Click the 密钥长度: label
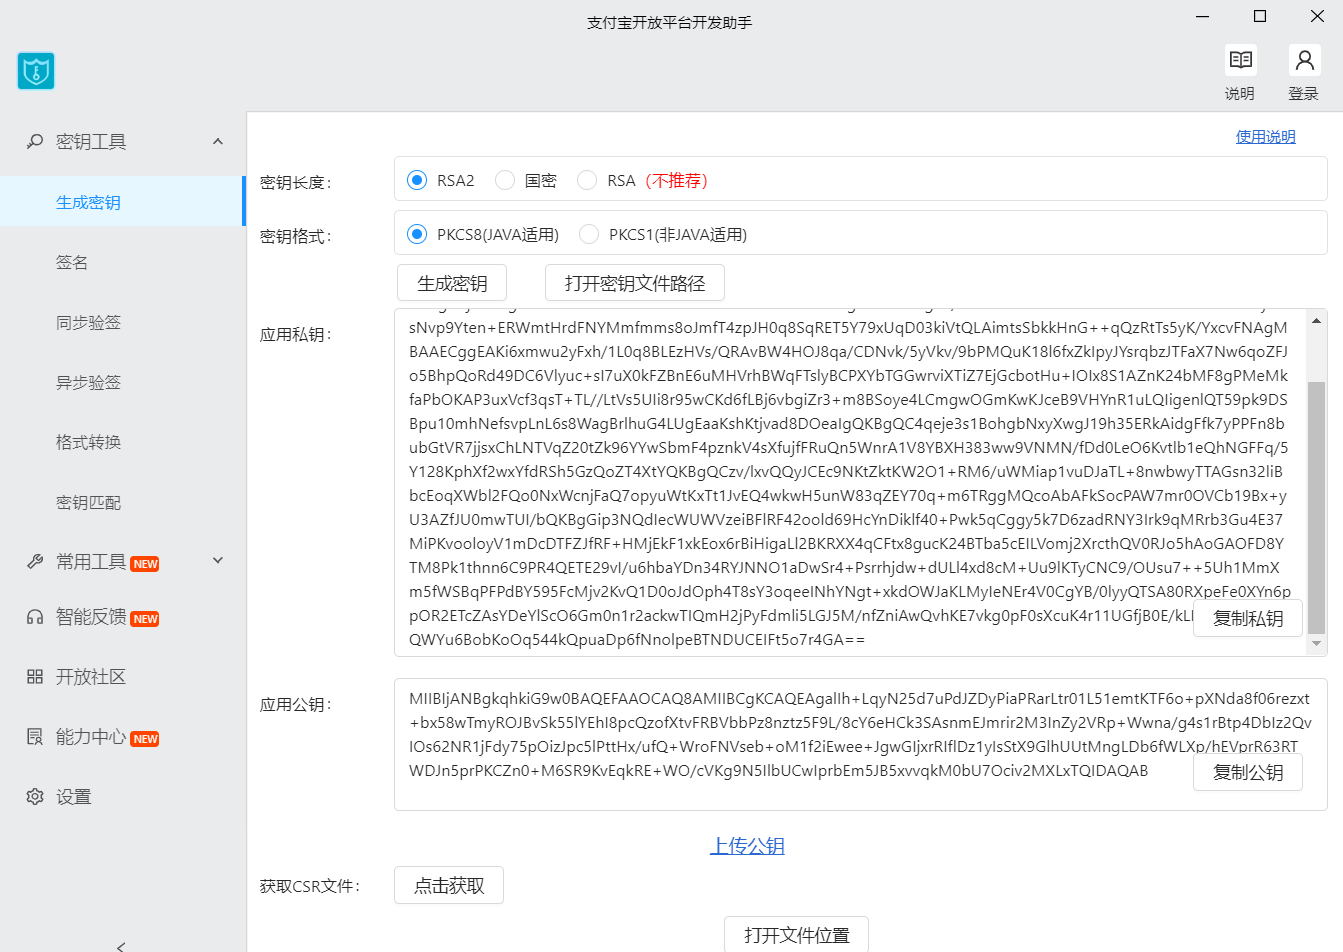1343x952 pixels. 295,182
